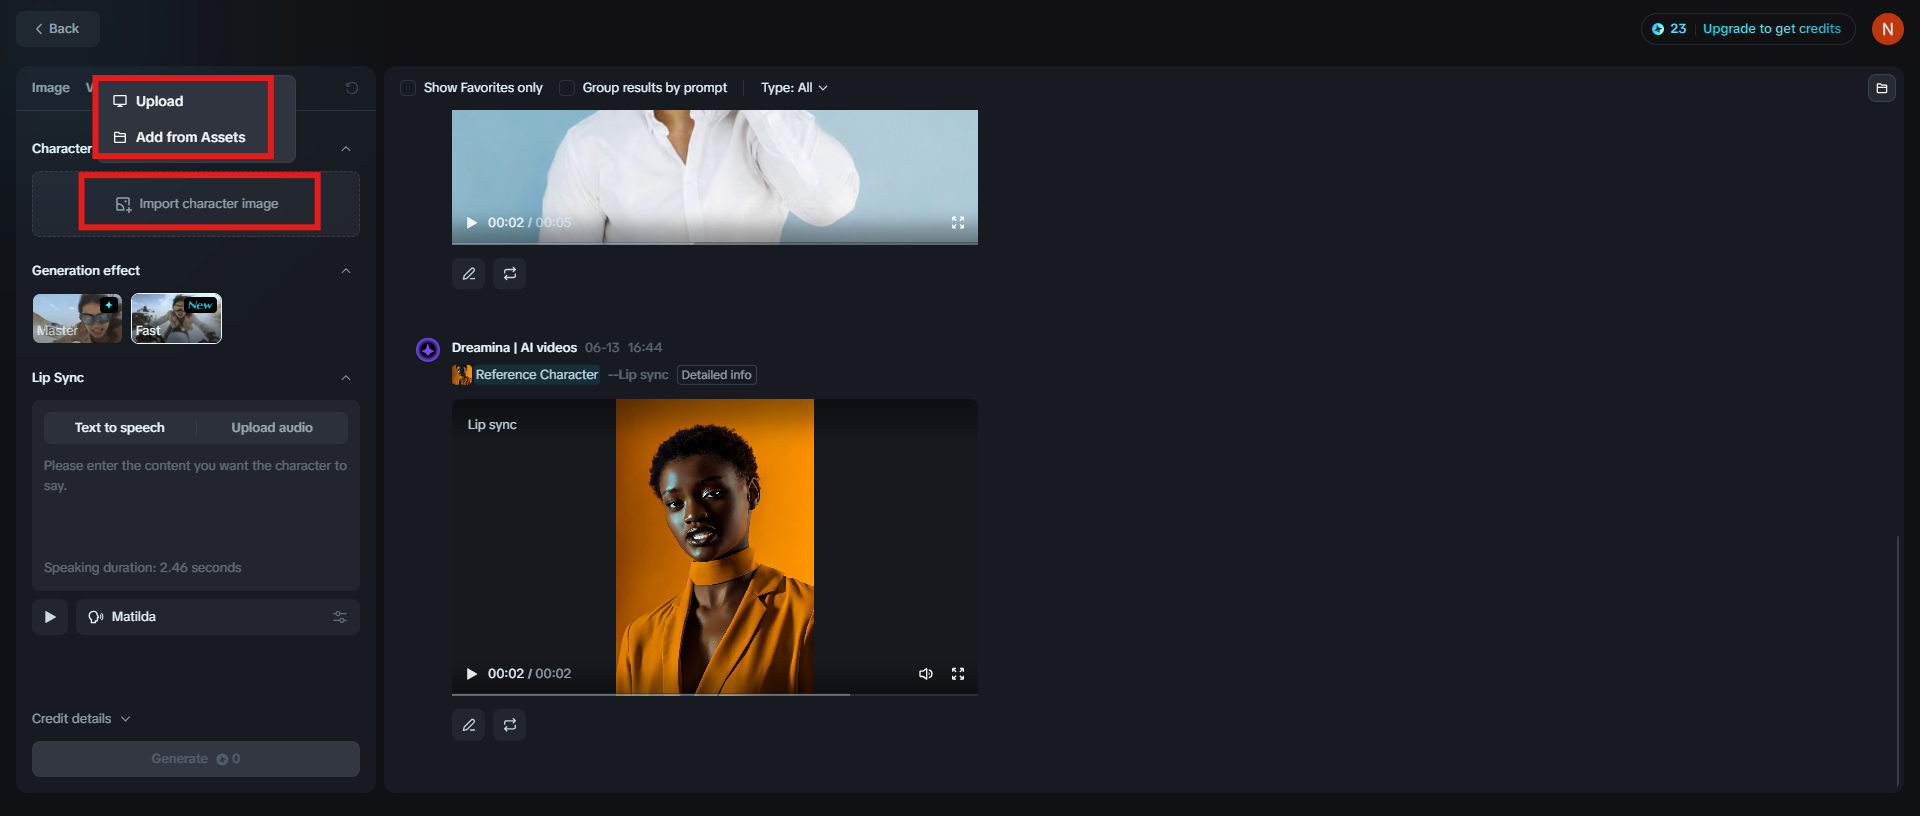Click Import character image
Viewport: 1920px width, 816px height.
pos(196,204)
